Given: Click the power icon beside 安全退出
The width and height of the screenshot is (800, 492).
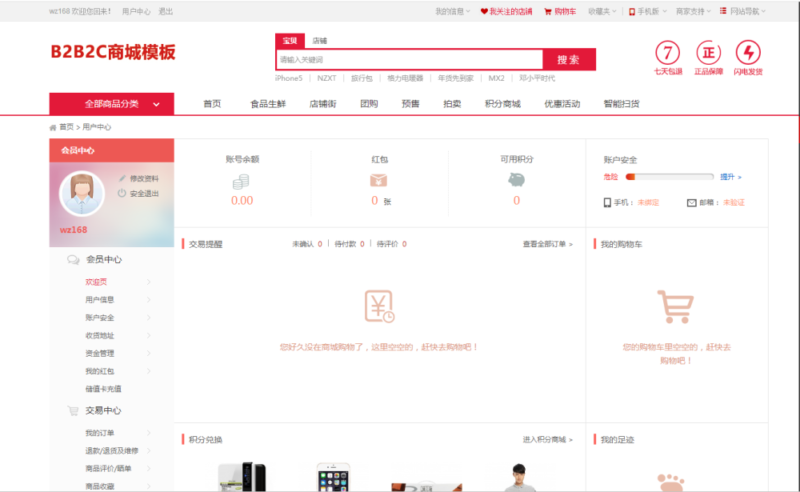Looking at the screenshot, I should [121, 193].
